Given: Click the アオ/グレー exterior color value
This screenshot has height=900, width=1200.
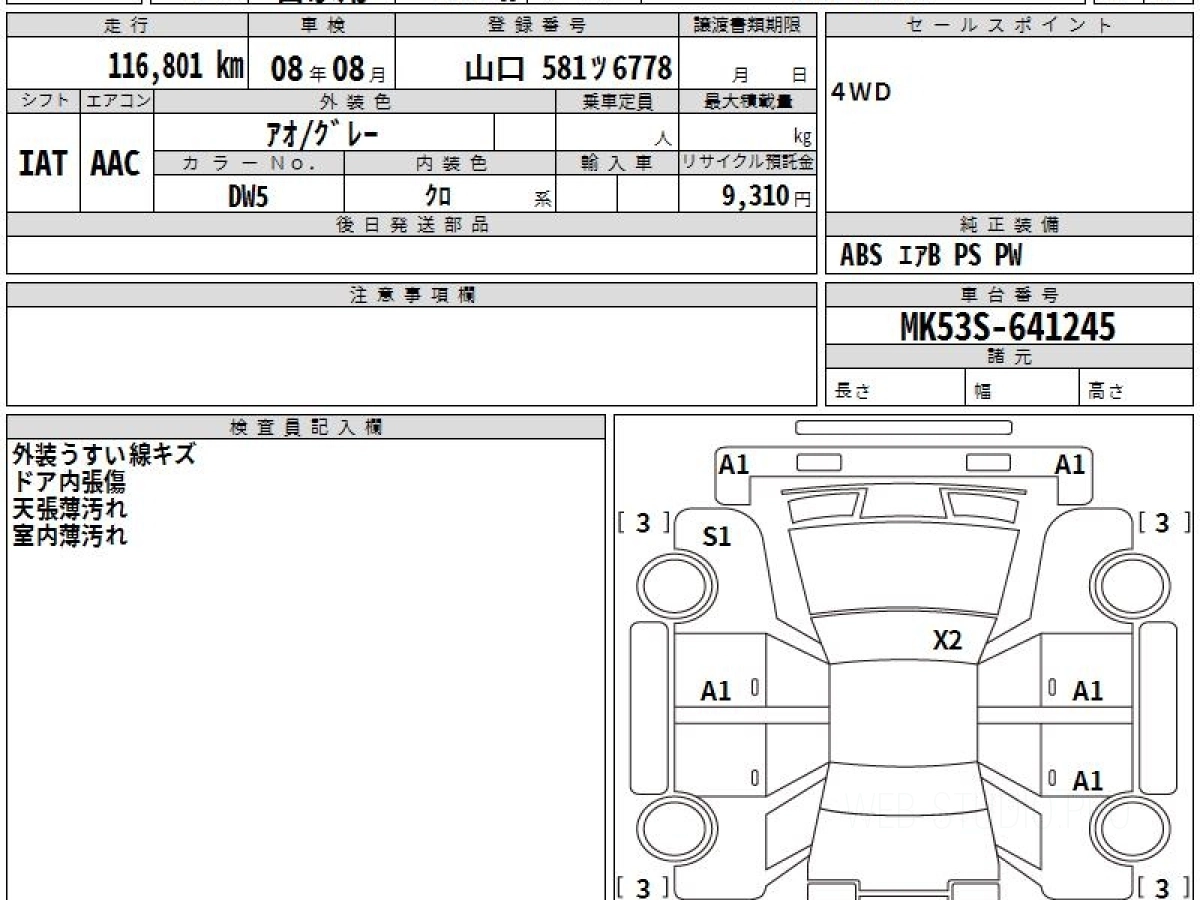Looking at the screenshot, I should (323, 133).
